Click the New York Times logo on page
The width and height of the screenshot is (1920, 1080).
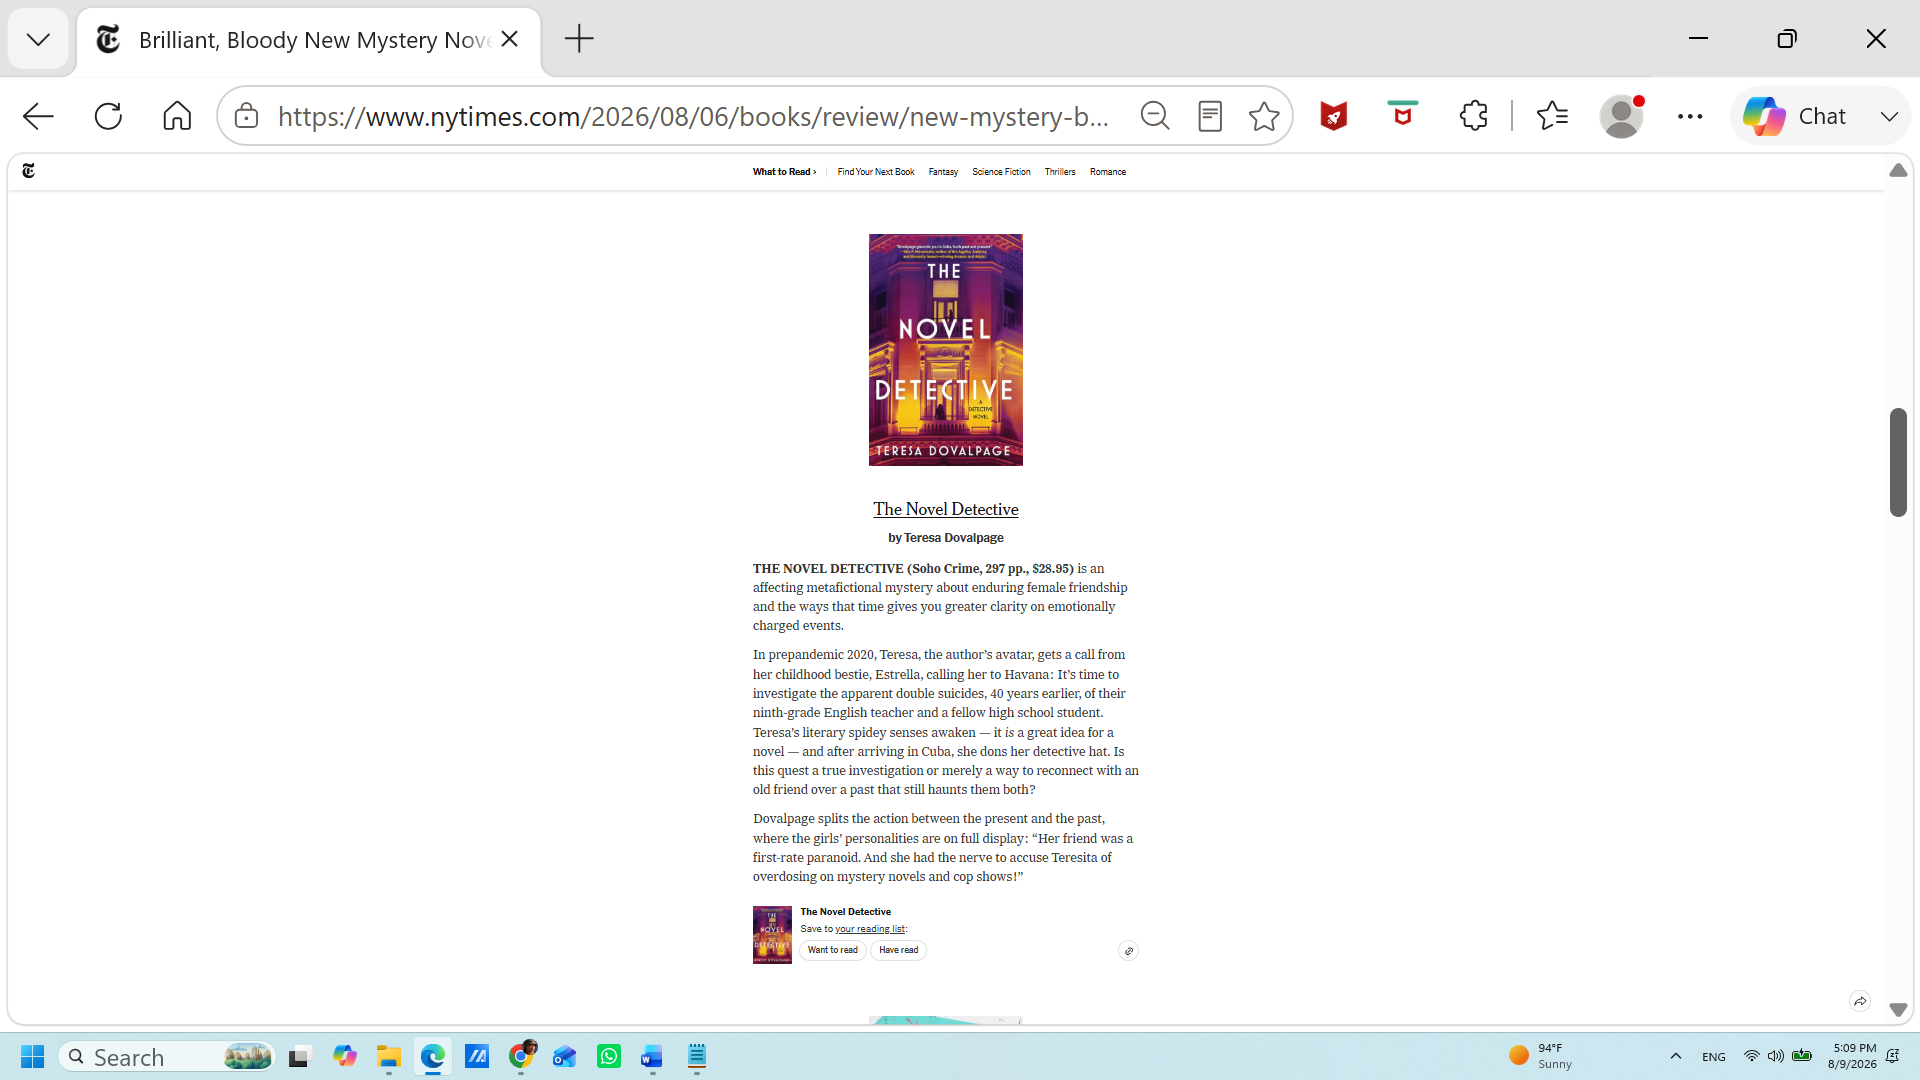point(28,171)
